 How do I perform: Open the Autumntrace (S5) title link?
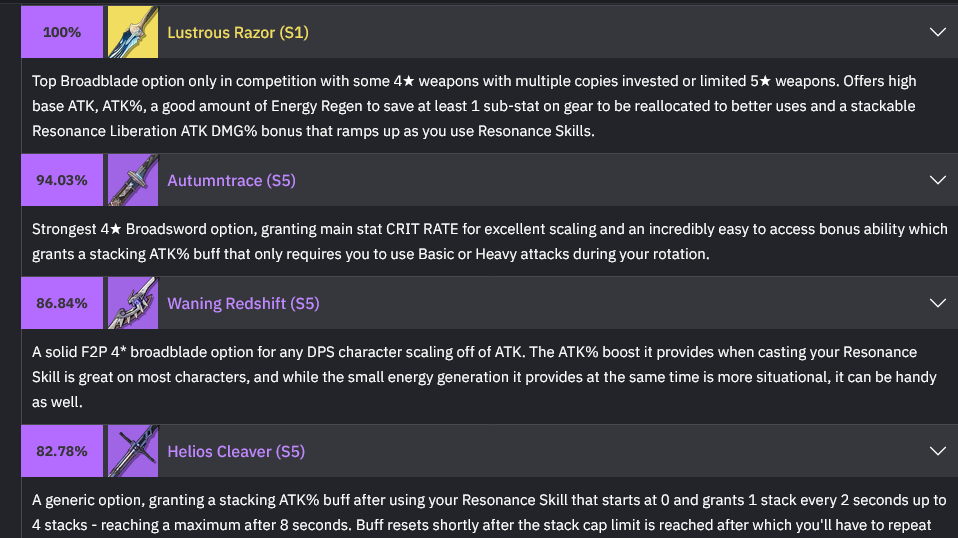232,181
